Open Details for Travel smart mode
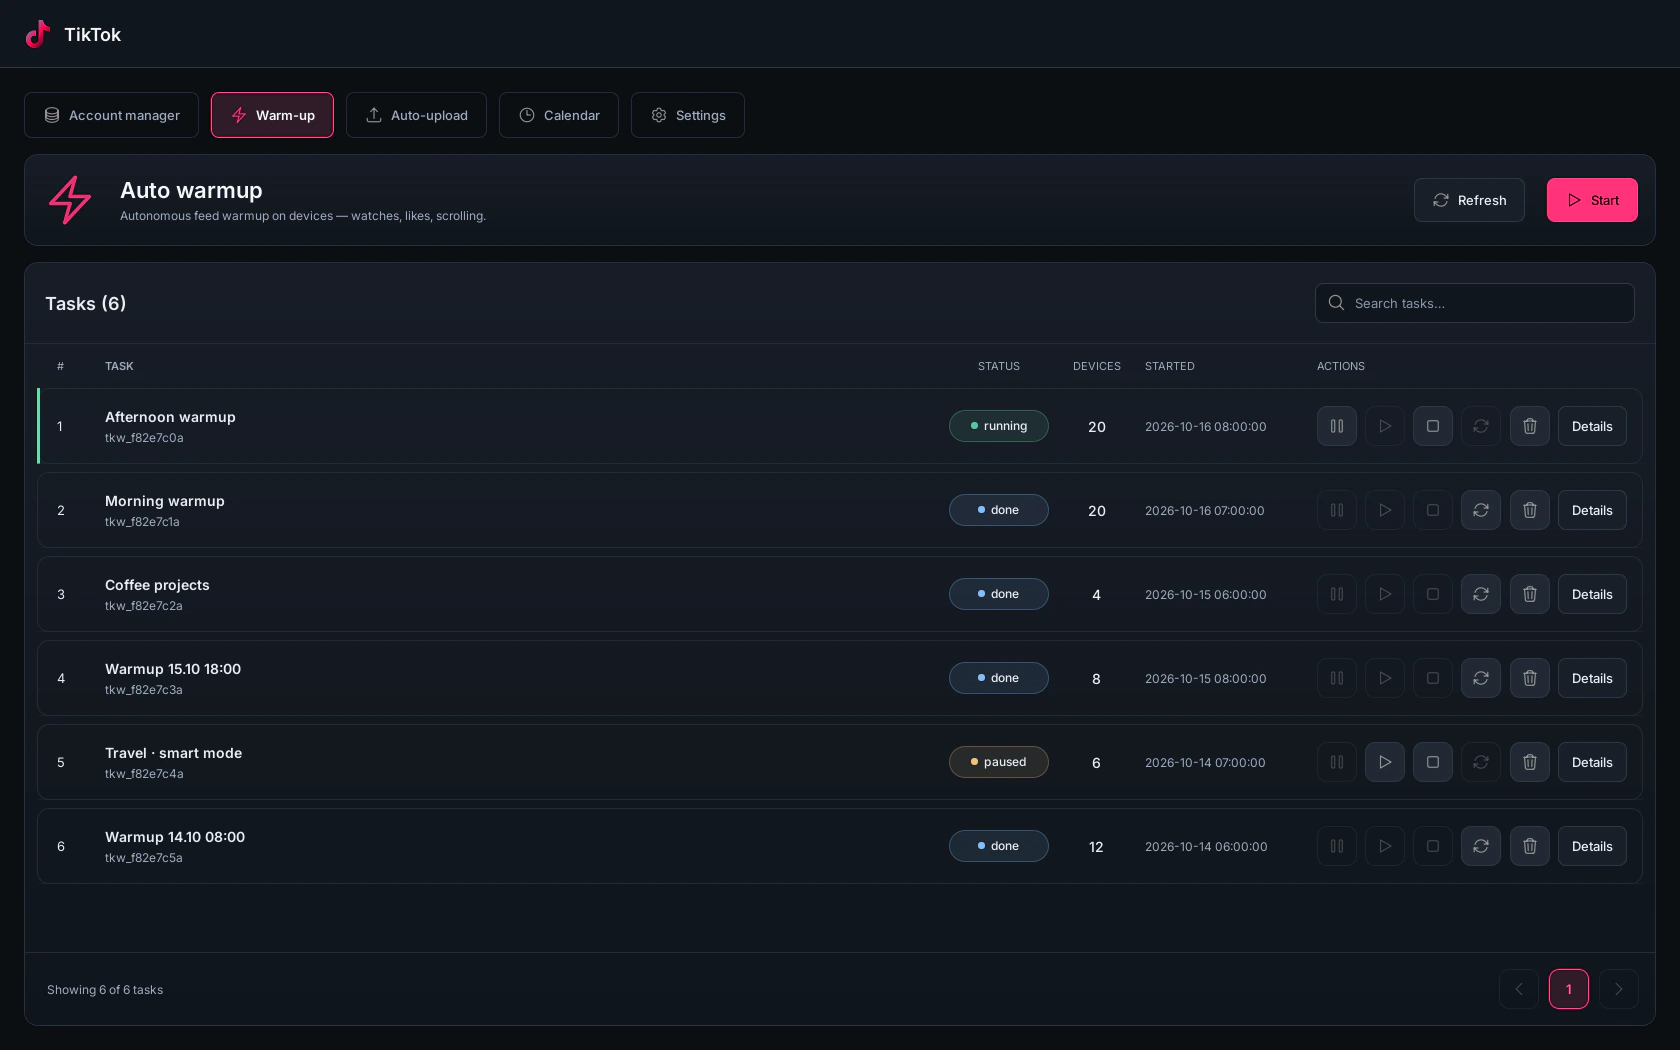 click(x=1592, y=762)
